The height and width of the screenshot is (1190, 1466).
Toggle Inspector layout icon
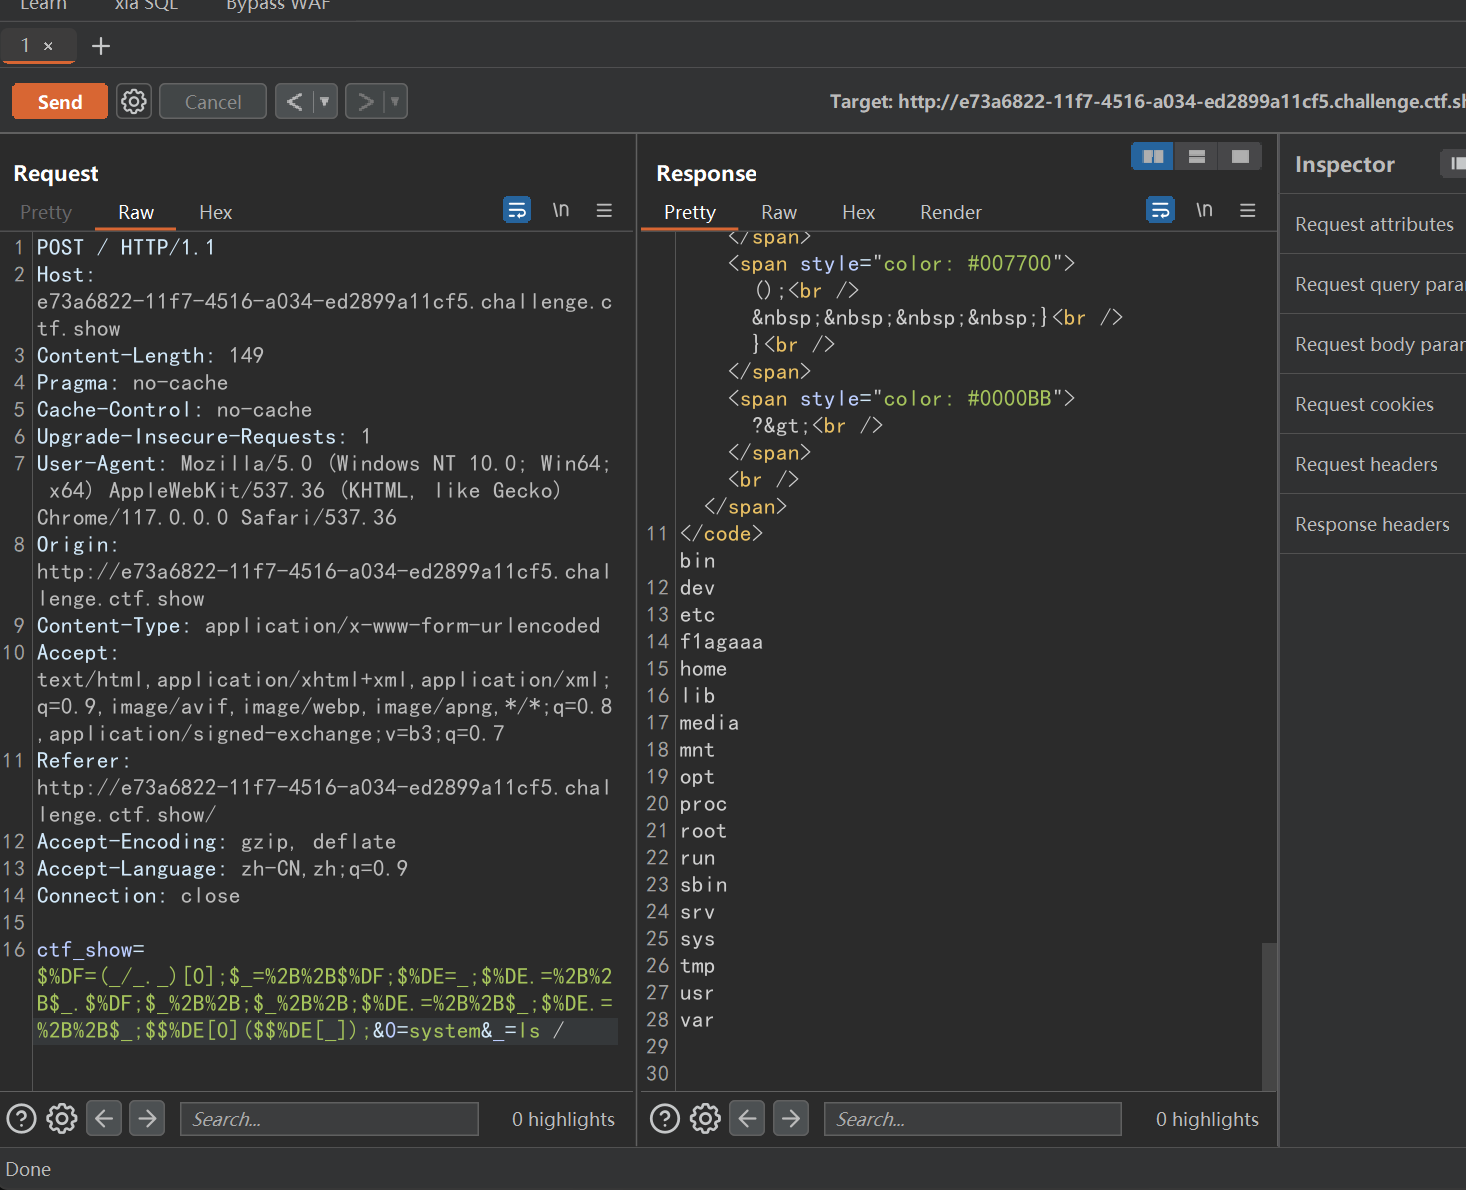[x=1455, y=163]
